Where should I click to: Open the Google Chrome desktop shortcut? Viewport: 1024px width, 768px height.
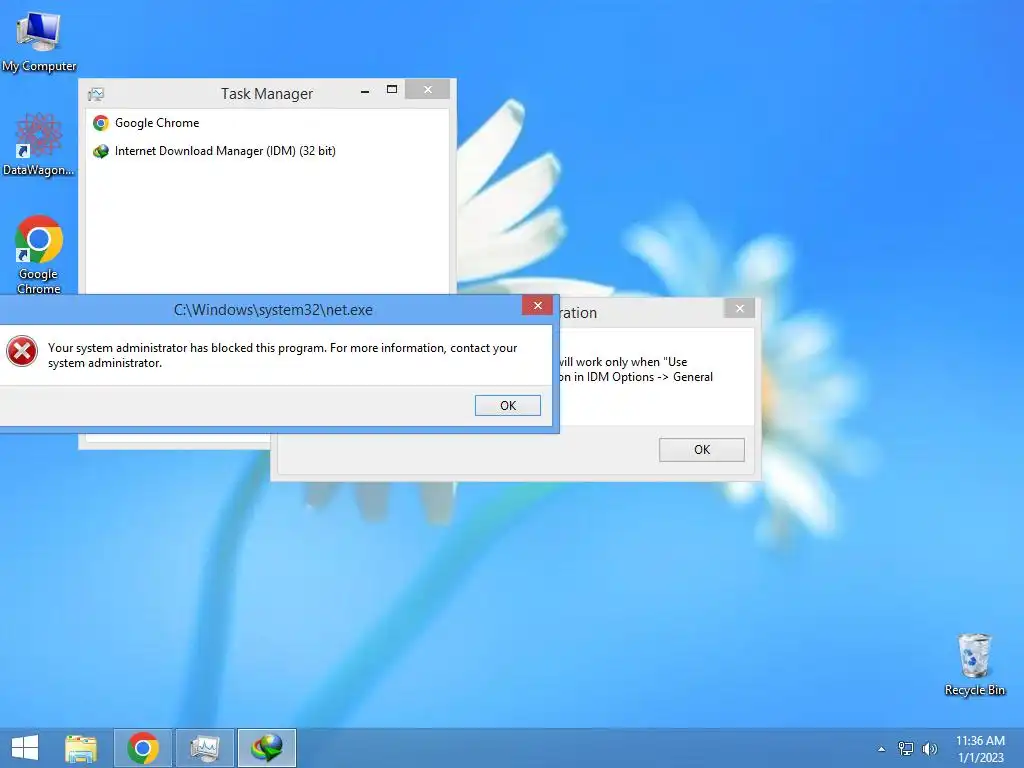click(39, 255)
